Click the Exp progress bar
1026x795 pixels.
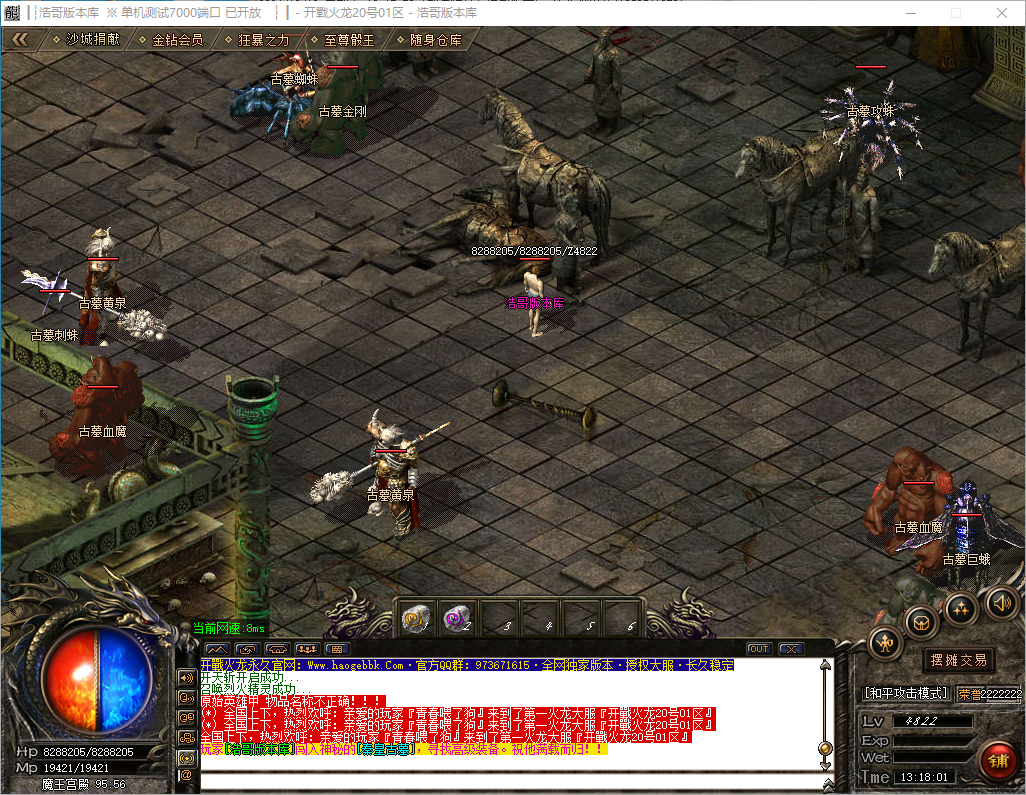[x=933, y=740]
